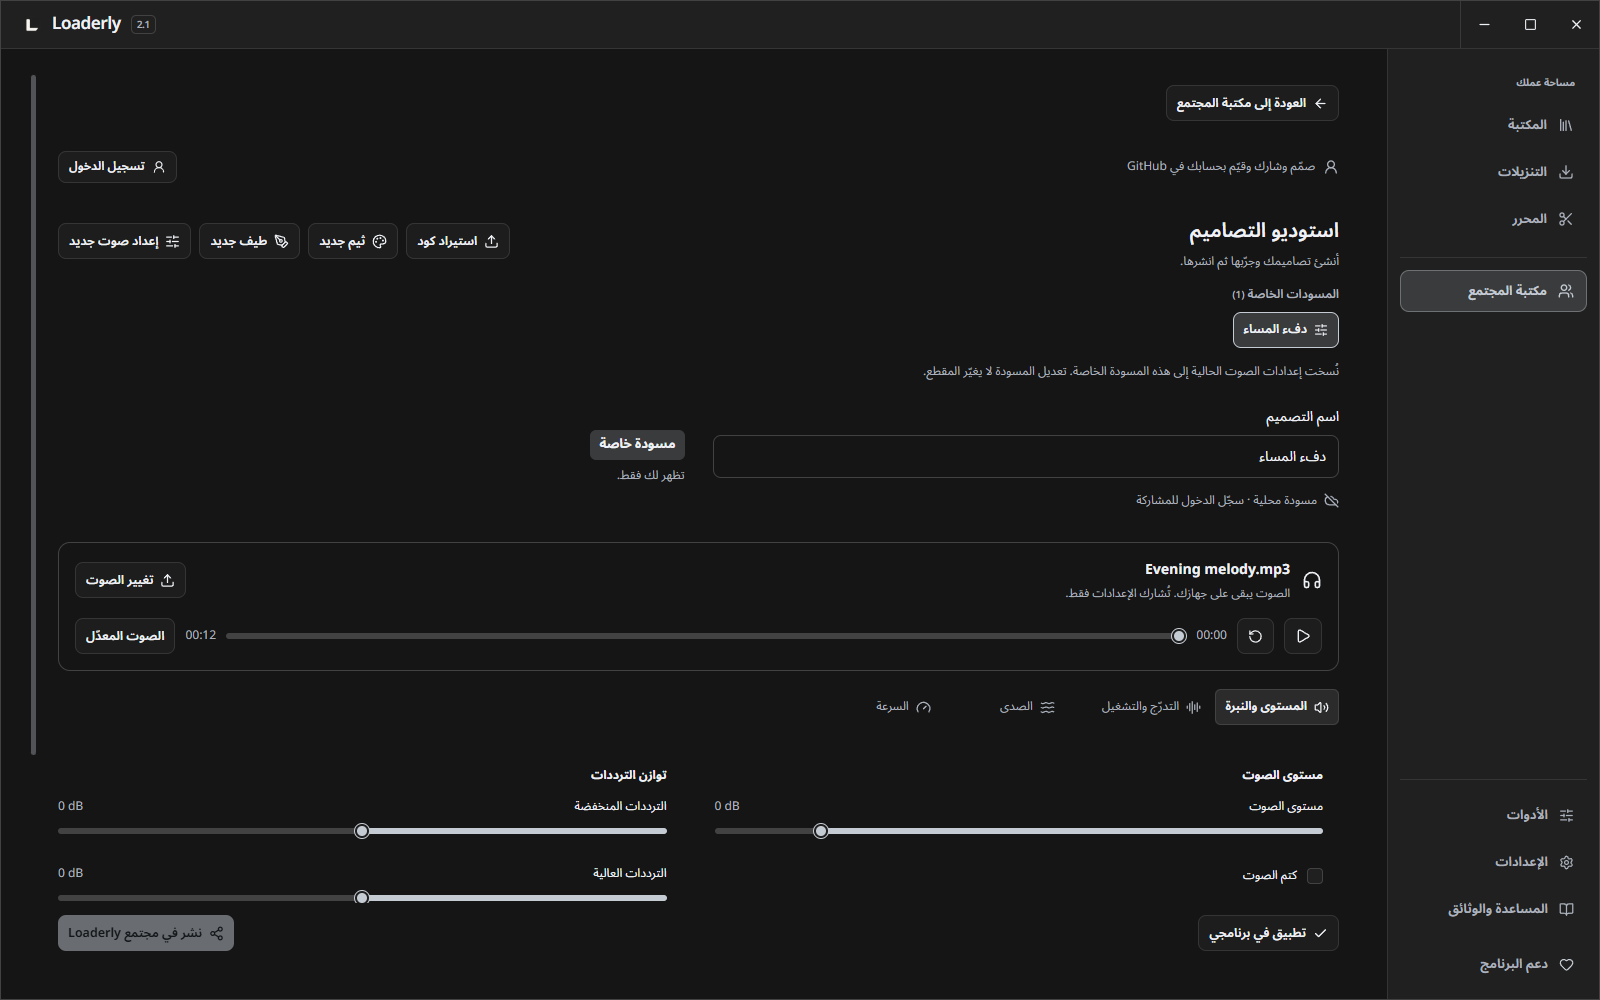
Task: Click the Evening melody.mp3 file name
Action: pyautogui.click(x=1217, y=569)
